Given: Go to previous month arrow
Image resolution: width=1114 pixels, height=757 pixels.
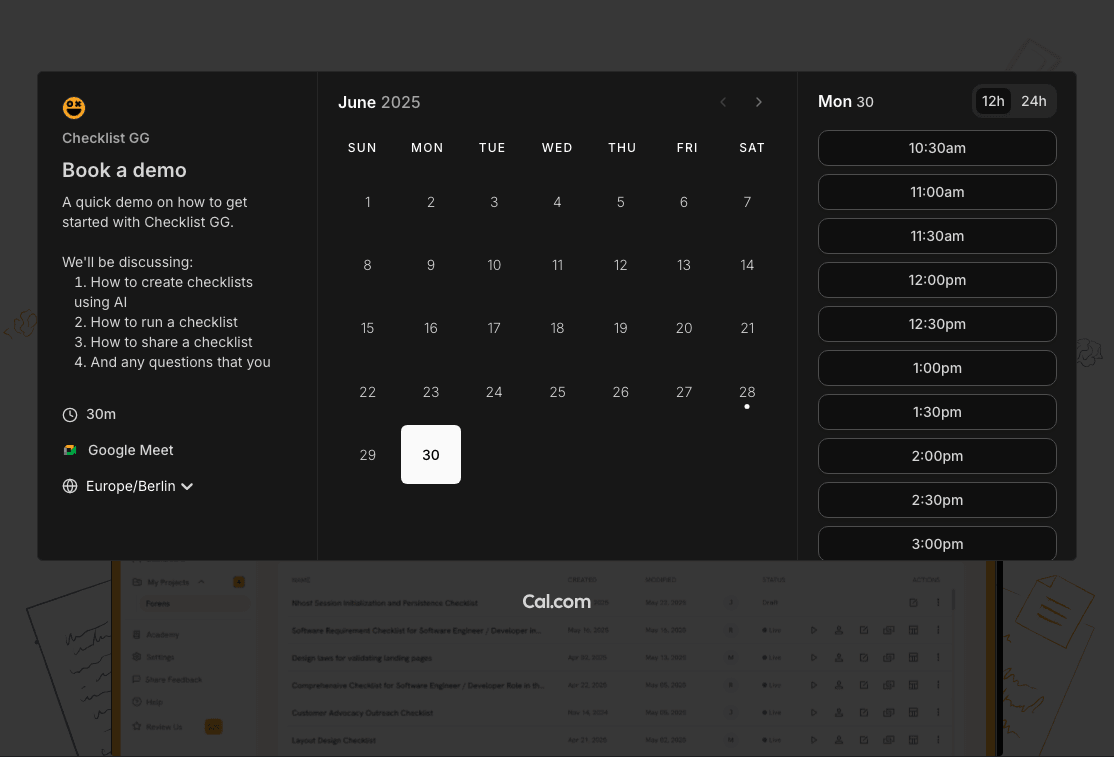Looking at the screenshot, I should pos(723,102).
